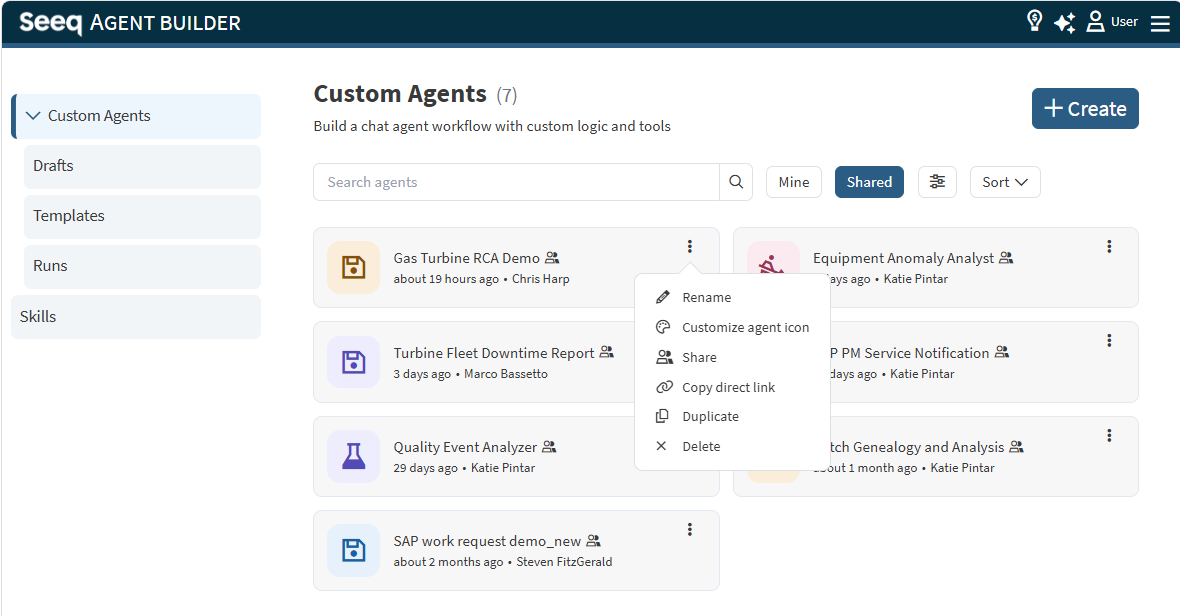The width and height of the screenshot is (1180, 616).
Task: Click shared-users icon next to Genealogy and Analysis
Action: coord(1016,447)
